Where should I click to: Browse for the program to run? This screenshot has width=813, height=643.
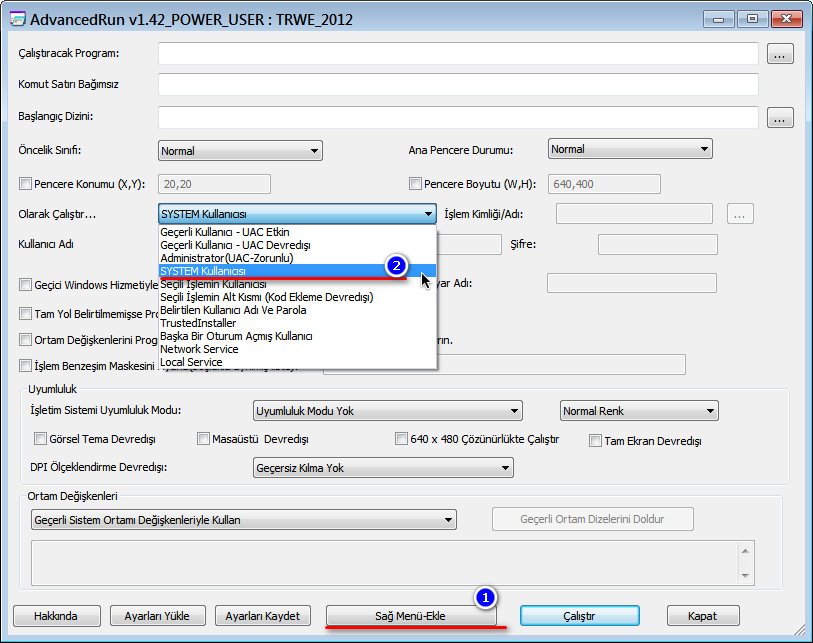(x=780, y=53)
